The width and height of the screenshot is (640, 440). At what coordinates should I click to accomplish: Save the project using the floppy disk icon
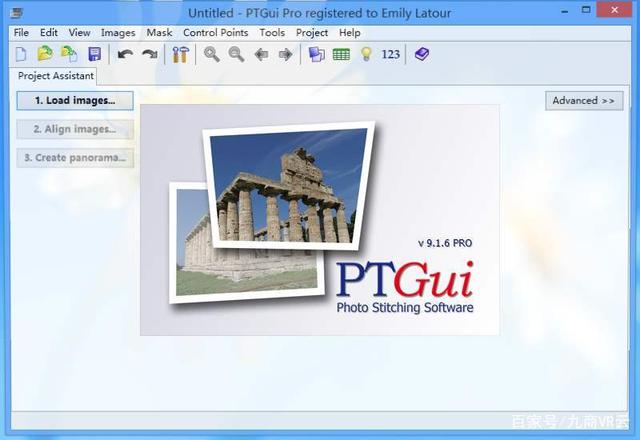(95, 54)
